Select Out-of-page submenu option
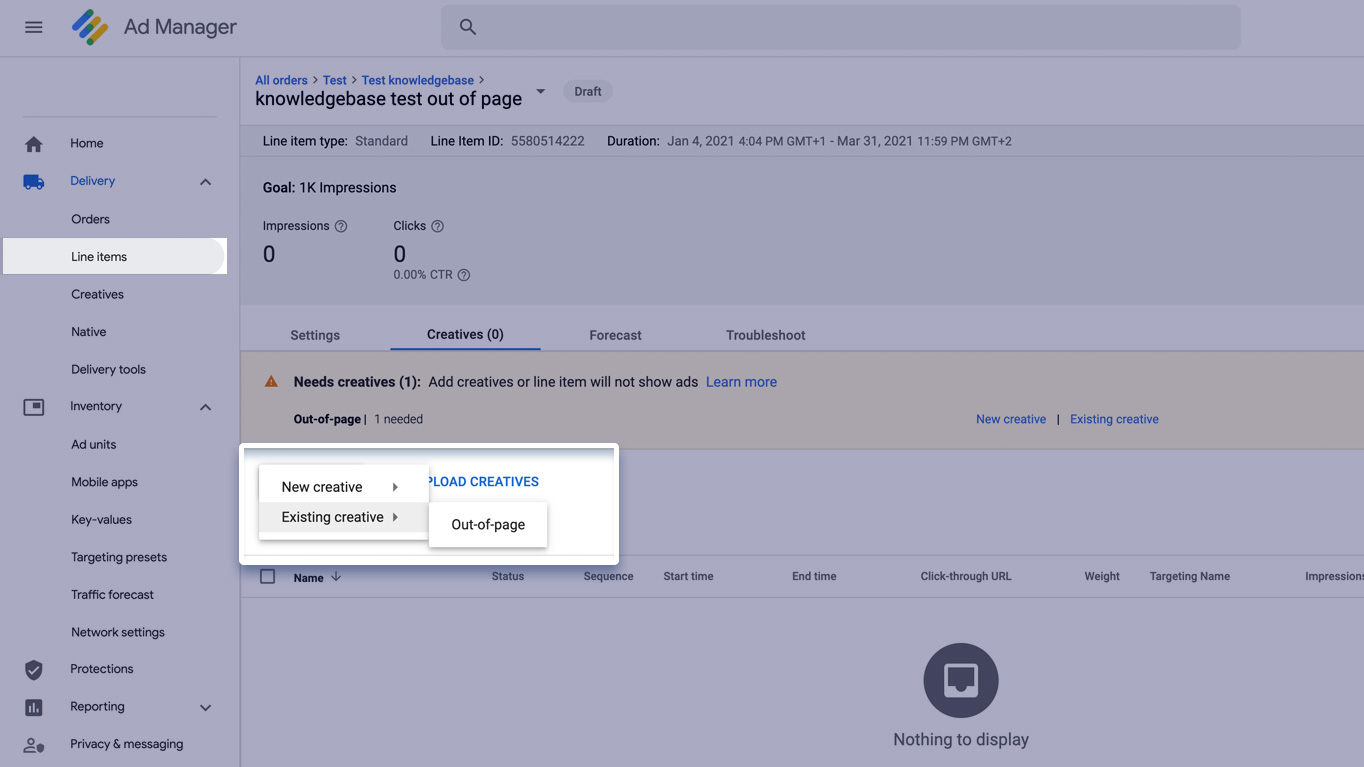Viewport: 1364px width, 767px height. click(488, 524)
